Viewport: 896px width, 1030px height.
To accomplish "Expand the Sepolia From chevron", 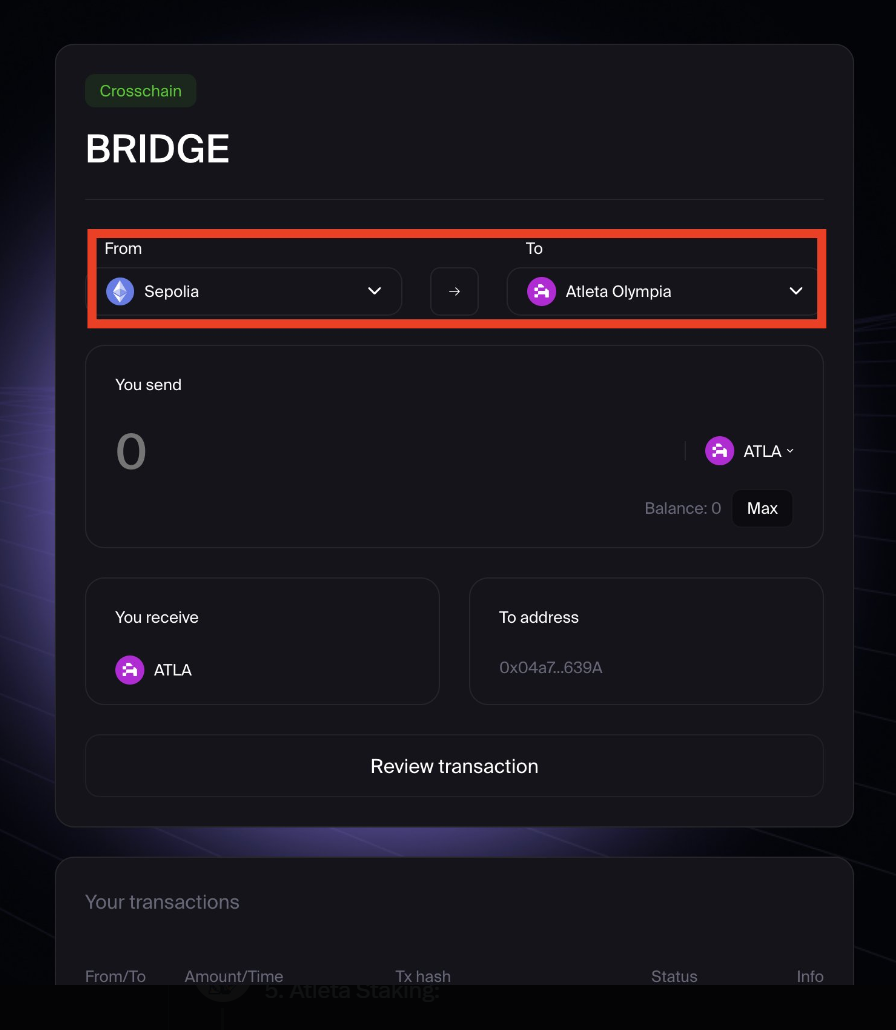I will tap(374, 291).
